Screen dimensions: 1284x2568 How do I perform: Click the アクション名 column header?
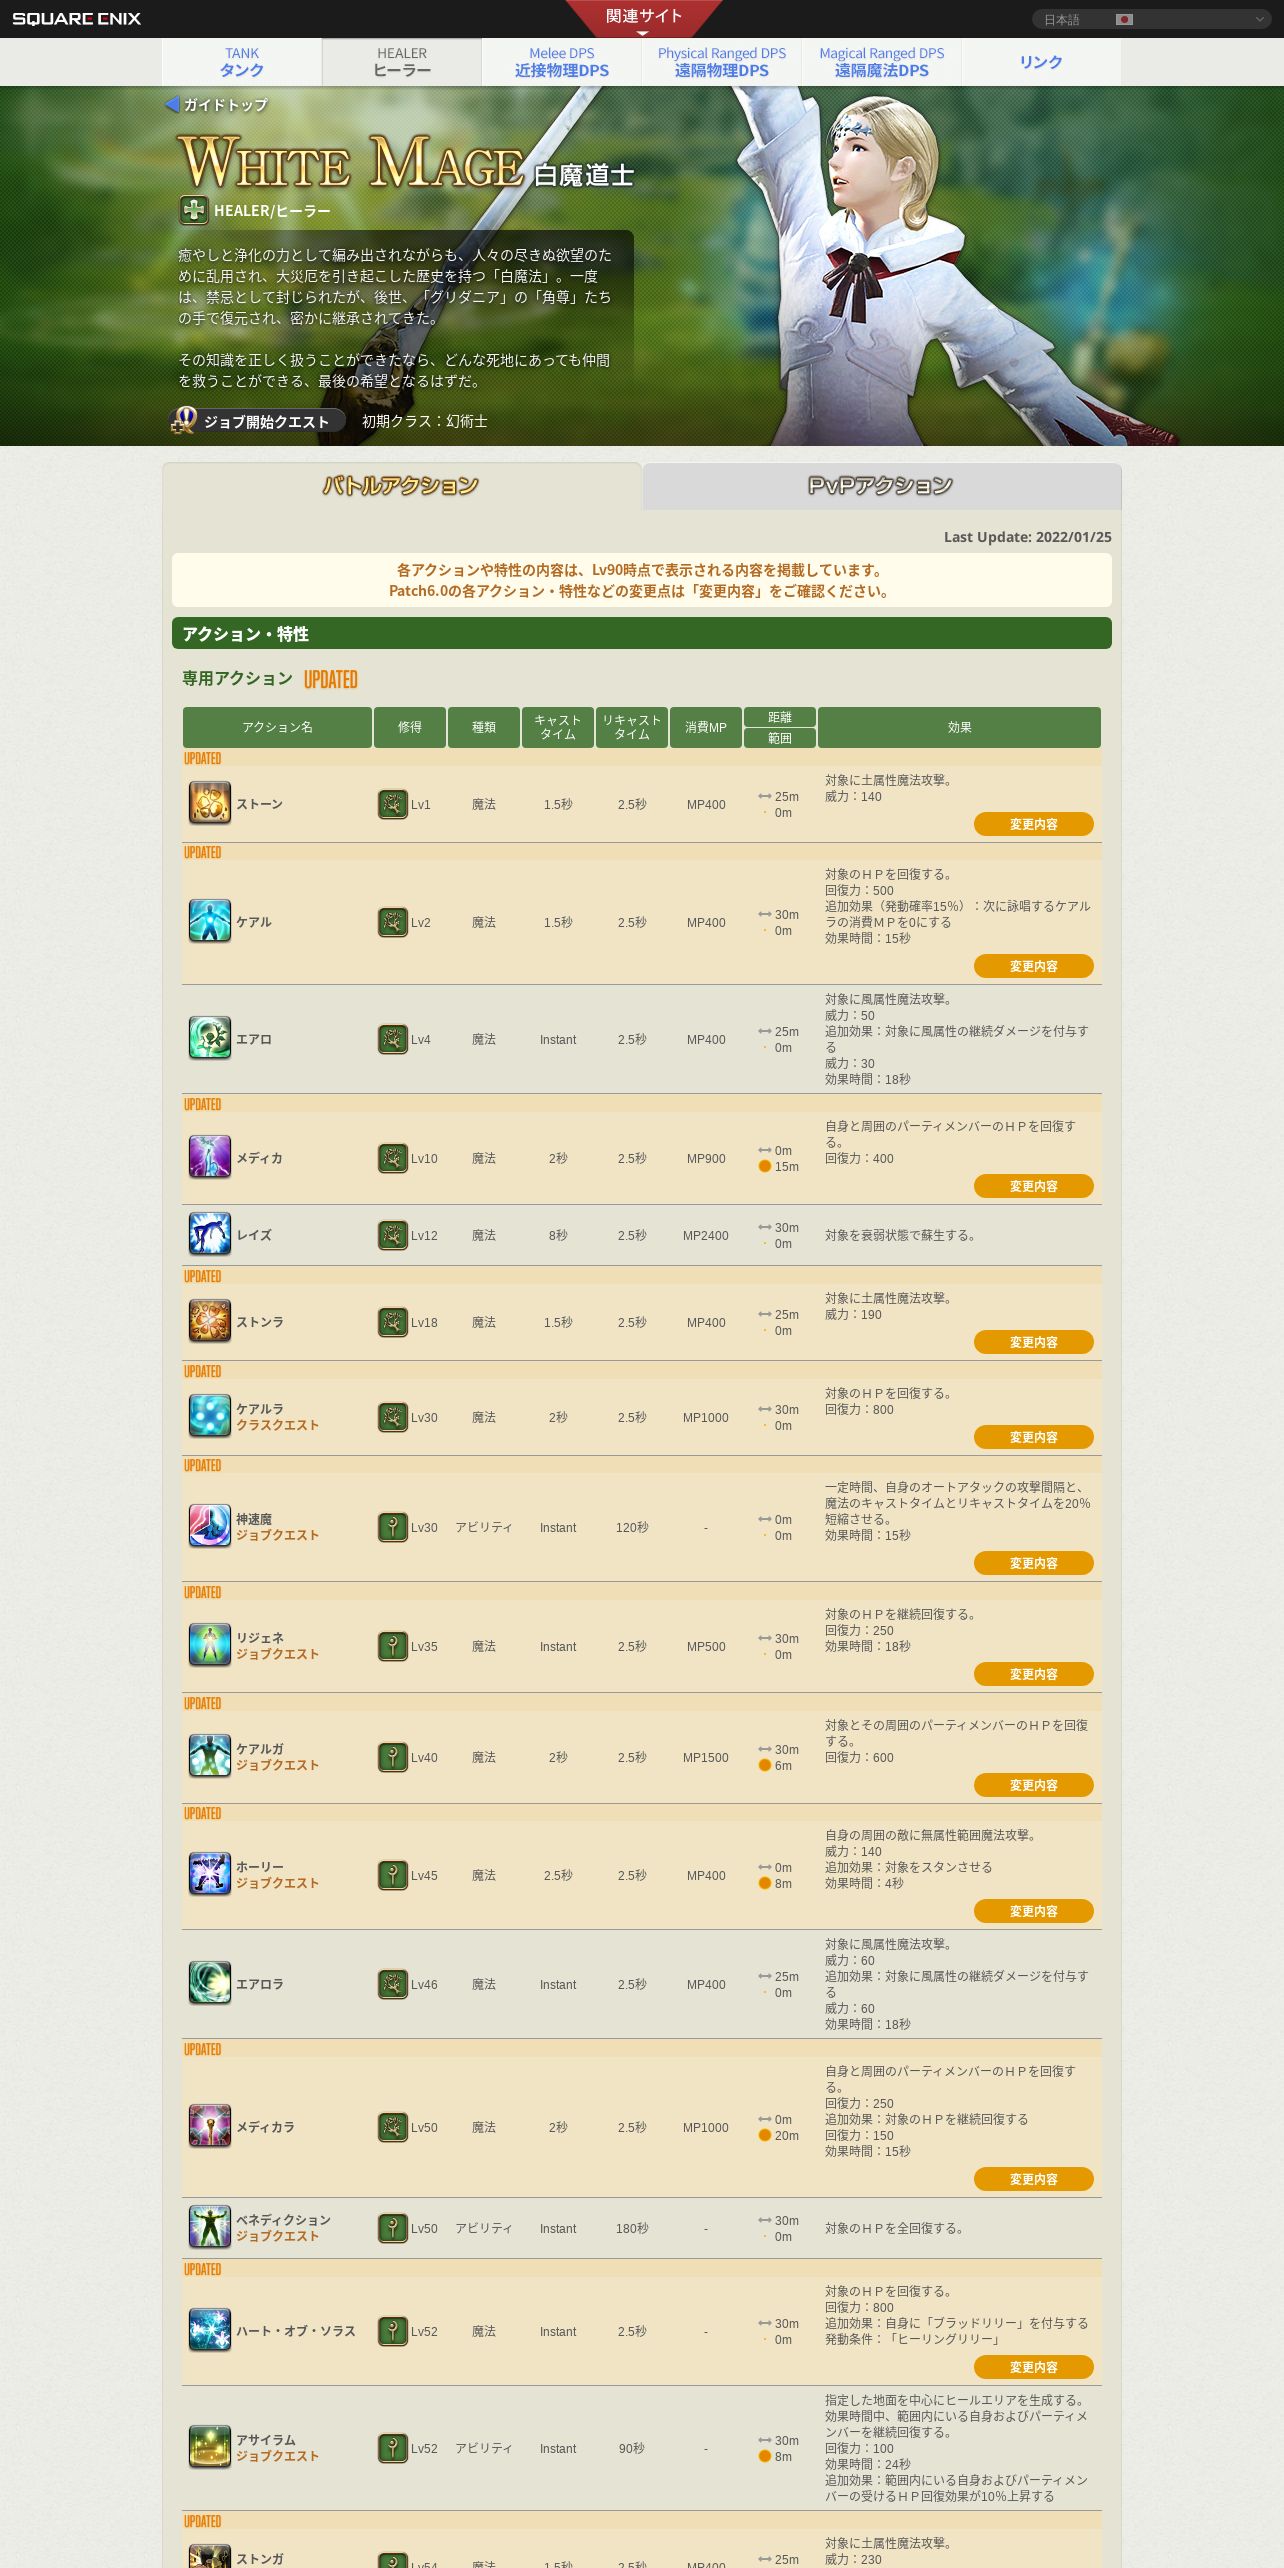click(x=277, y=727)
